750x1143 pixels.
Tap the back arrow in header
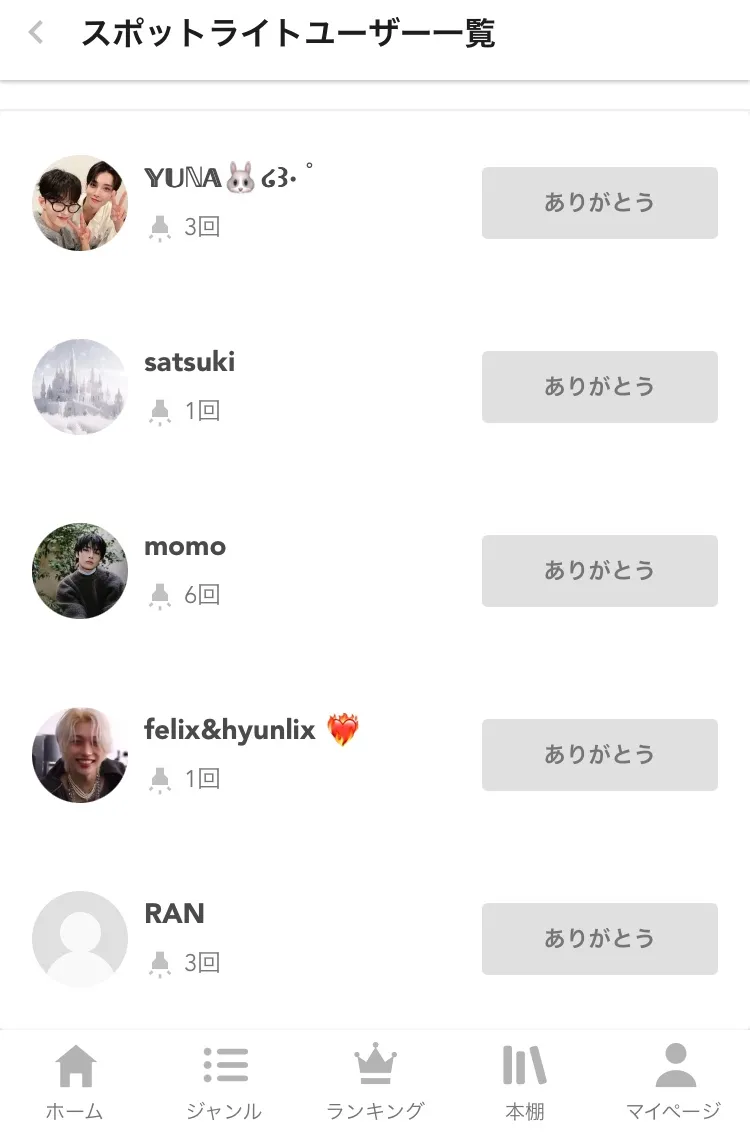[36, 34]
